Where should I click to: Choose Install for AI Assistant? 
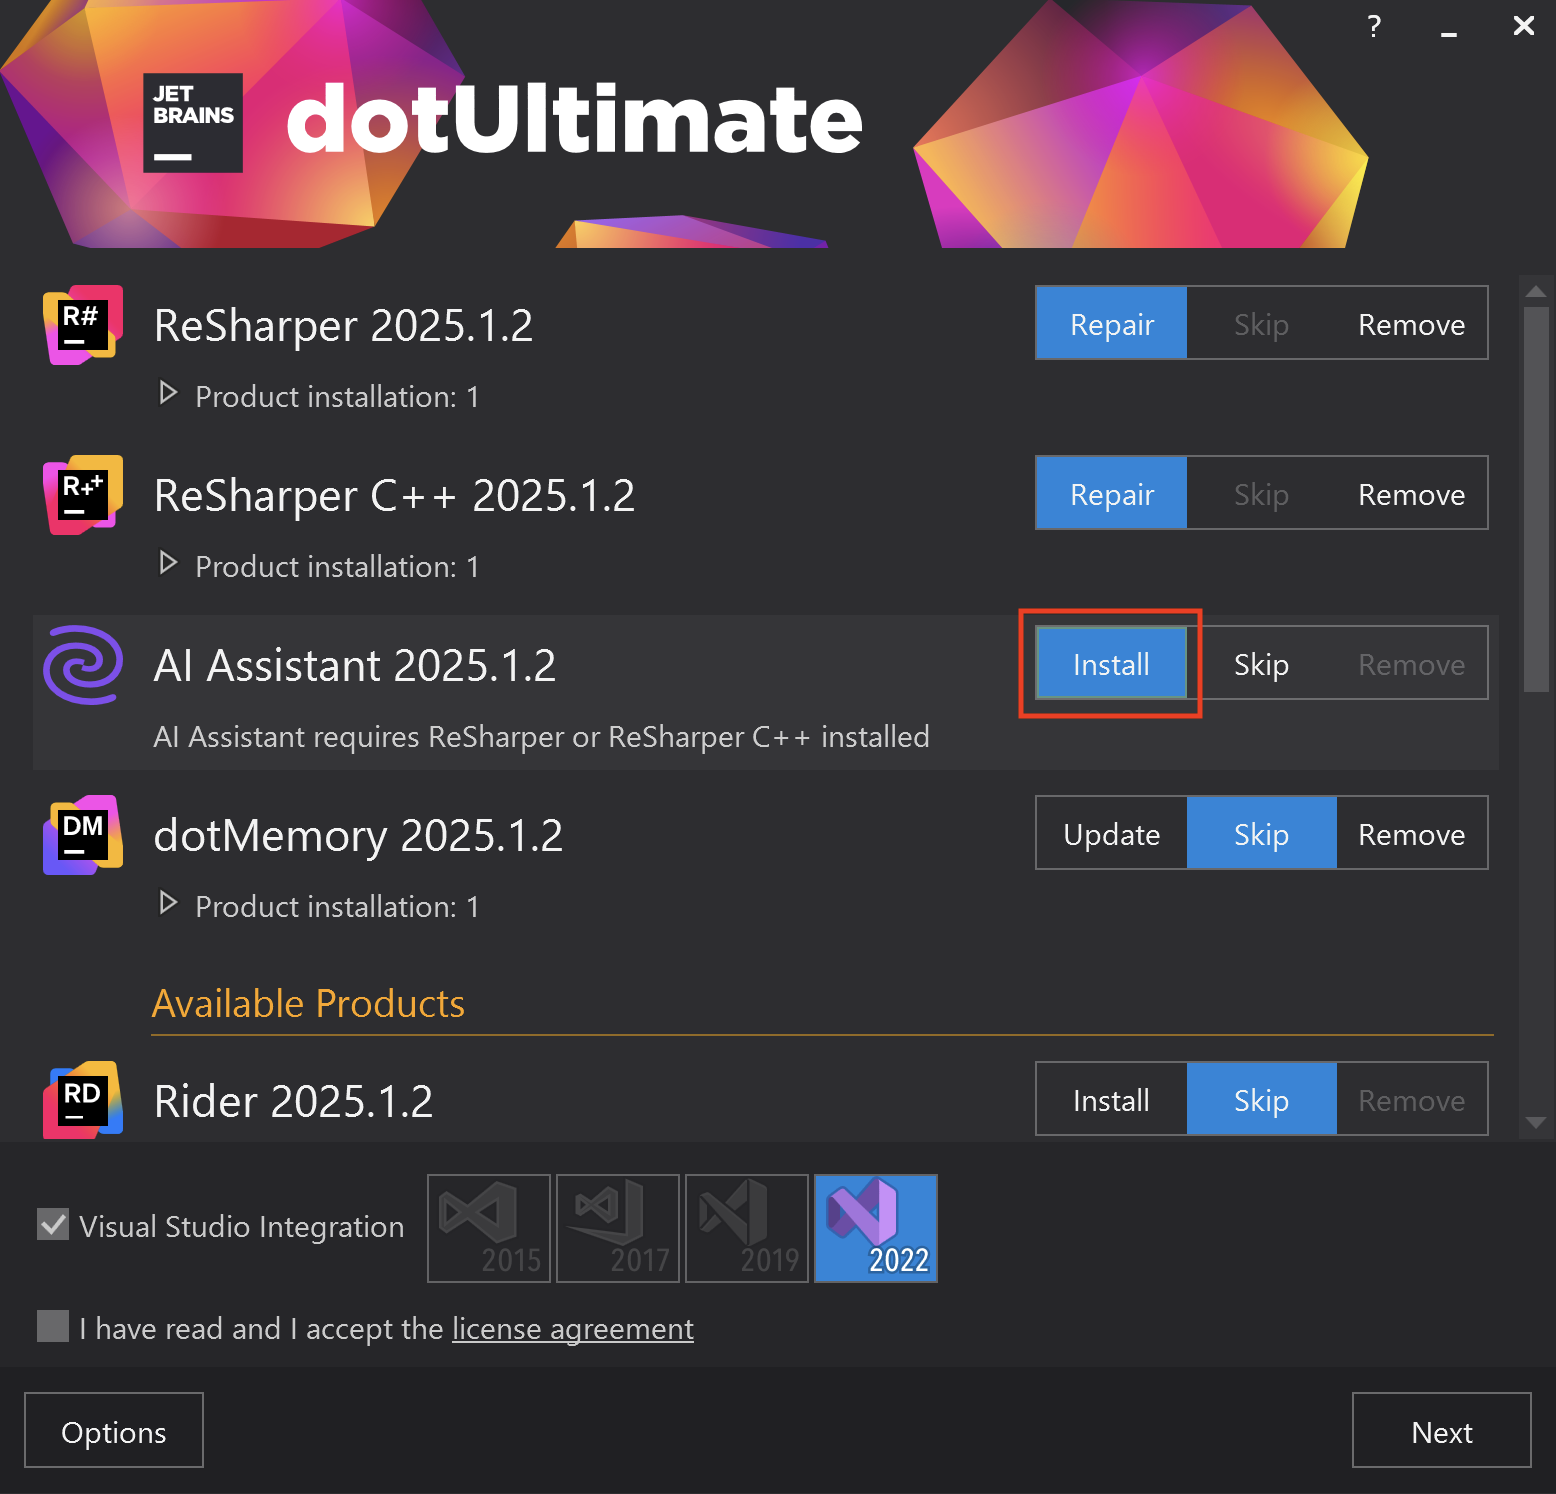point(1112,663)
